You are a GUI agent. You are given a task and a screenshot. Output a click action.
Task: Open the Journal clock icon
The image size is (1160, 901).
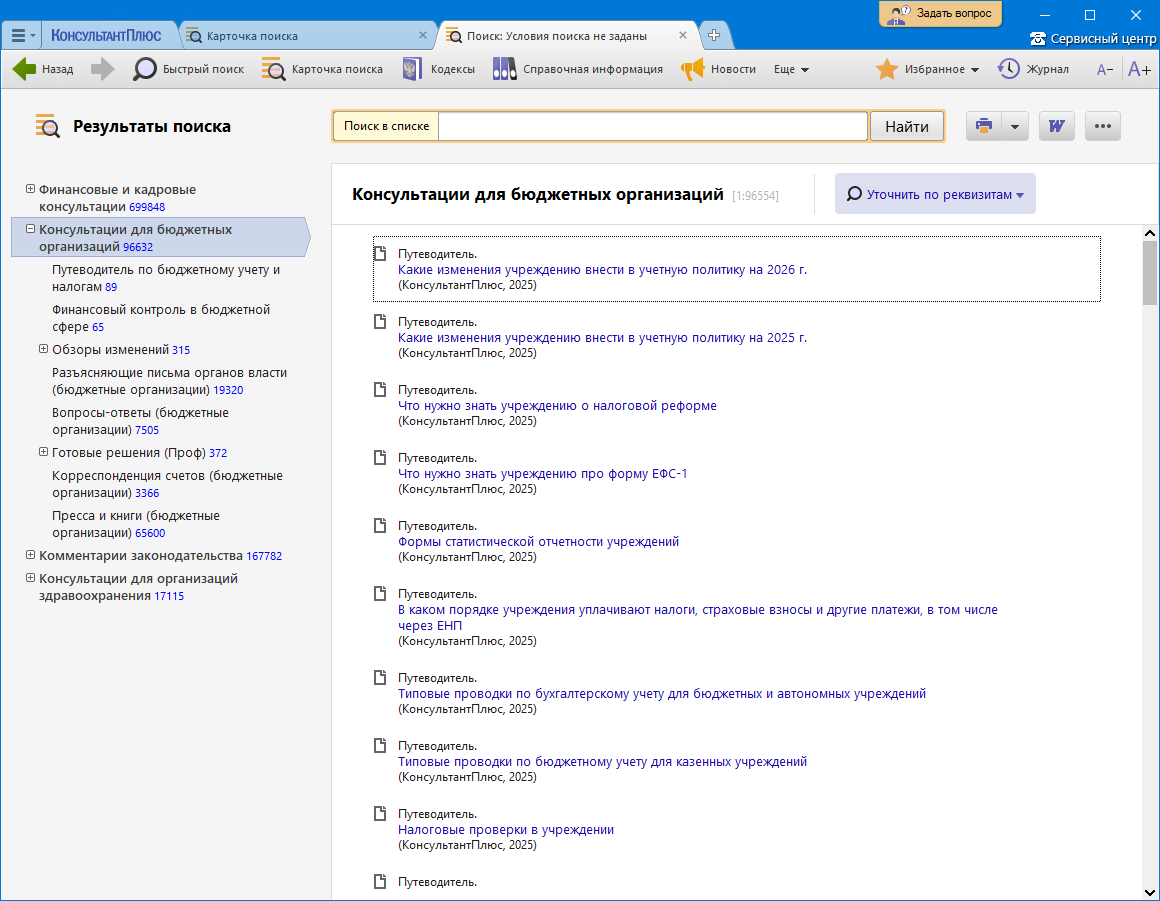(x=1009, y=69)
